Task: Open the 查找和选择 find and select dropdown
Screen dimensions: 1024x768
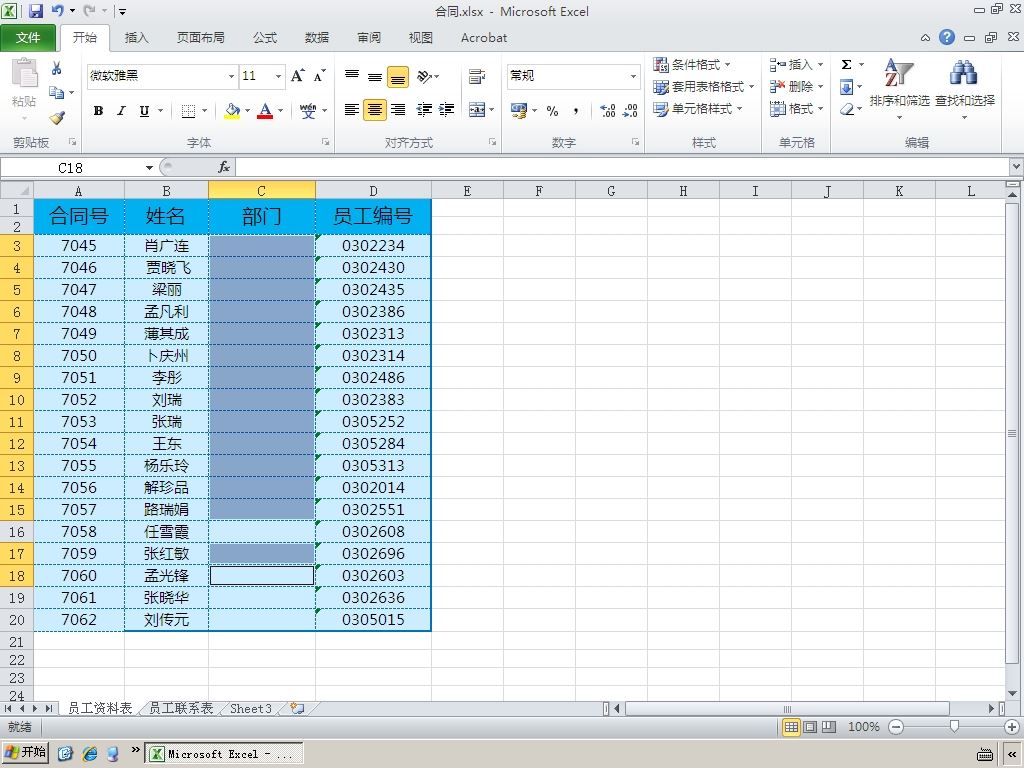Action: (x=965, y=89)
